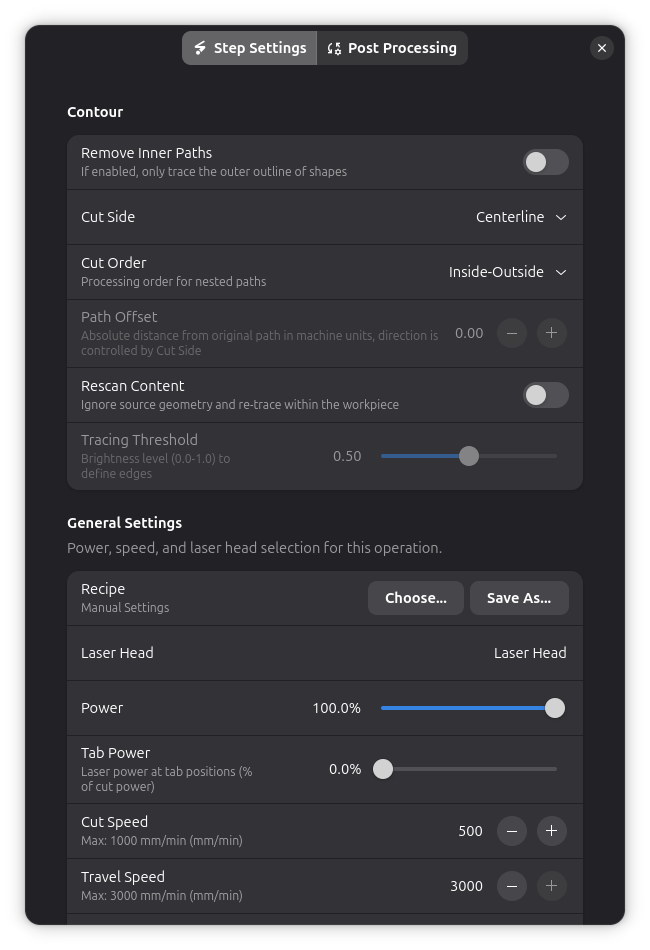The width and height of the screenshot is (650, 950).
Task: Click the Power slider handle
Action: pyautogui.click(x=555, y=708)
